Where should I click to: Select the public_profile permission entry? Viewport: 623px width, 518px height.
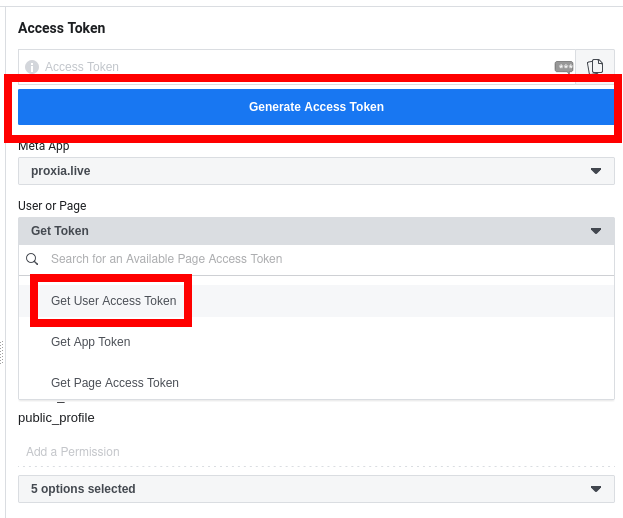point(57,418)
